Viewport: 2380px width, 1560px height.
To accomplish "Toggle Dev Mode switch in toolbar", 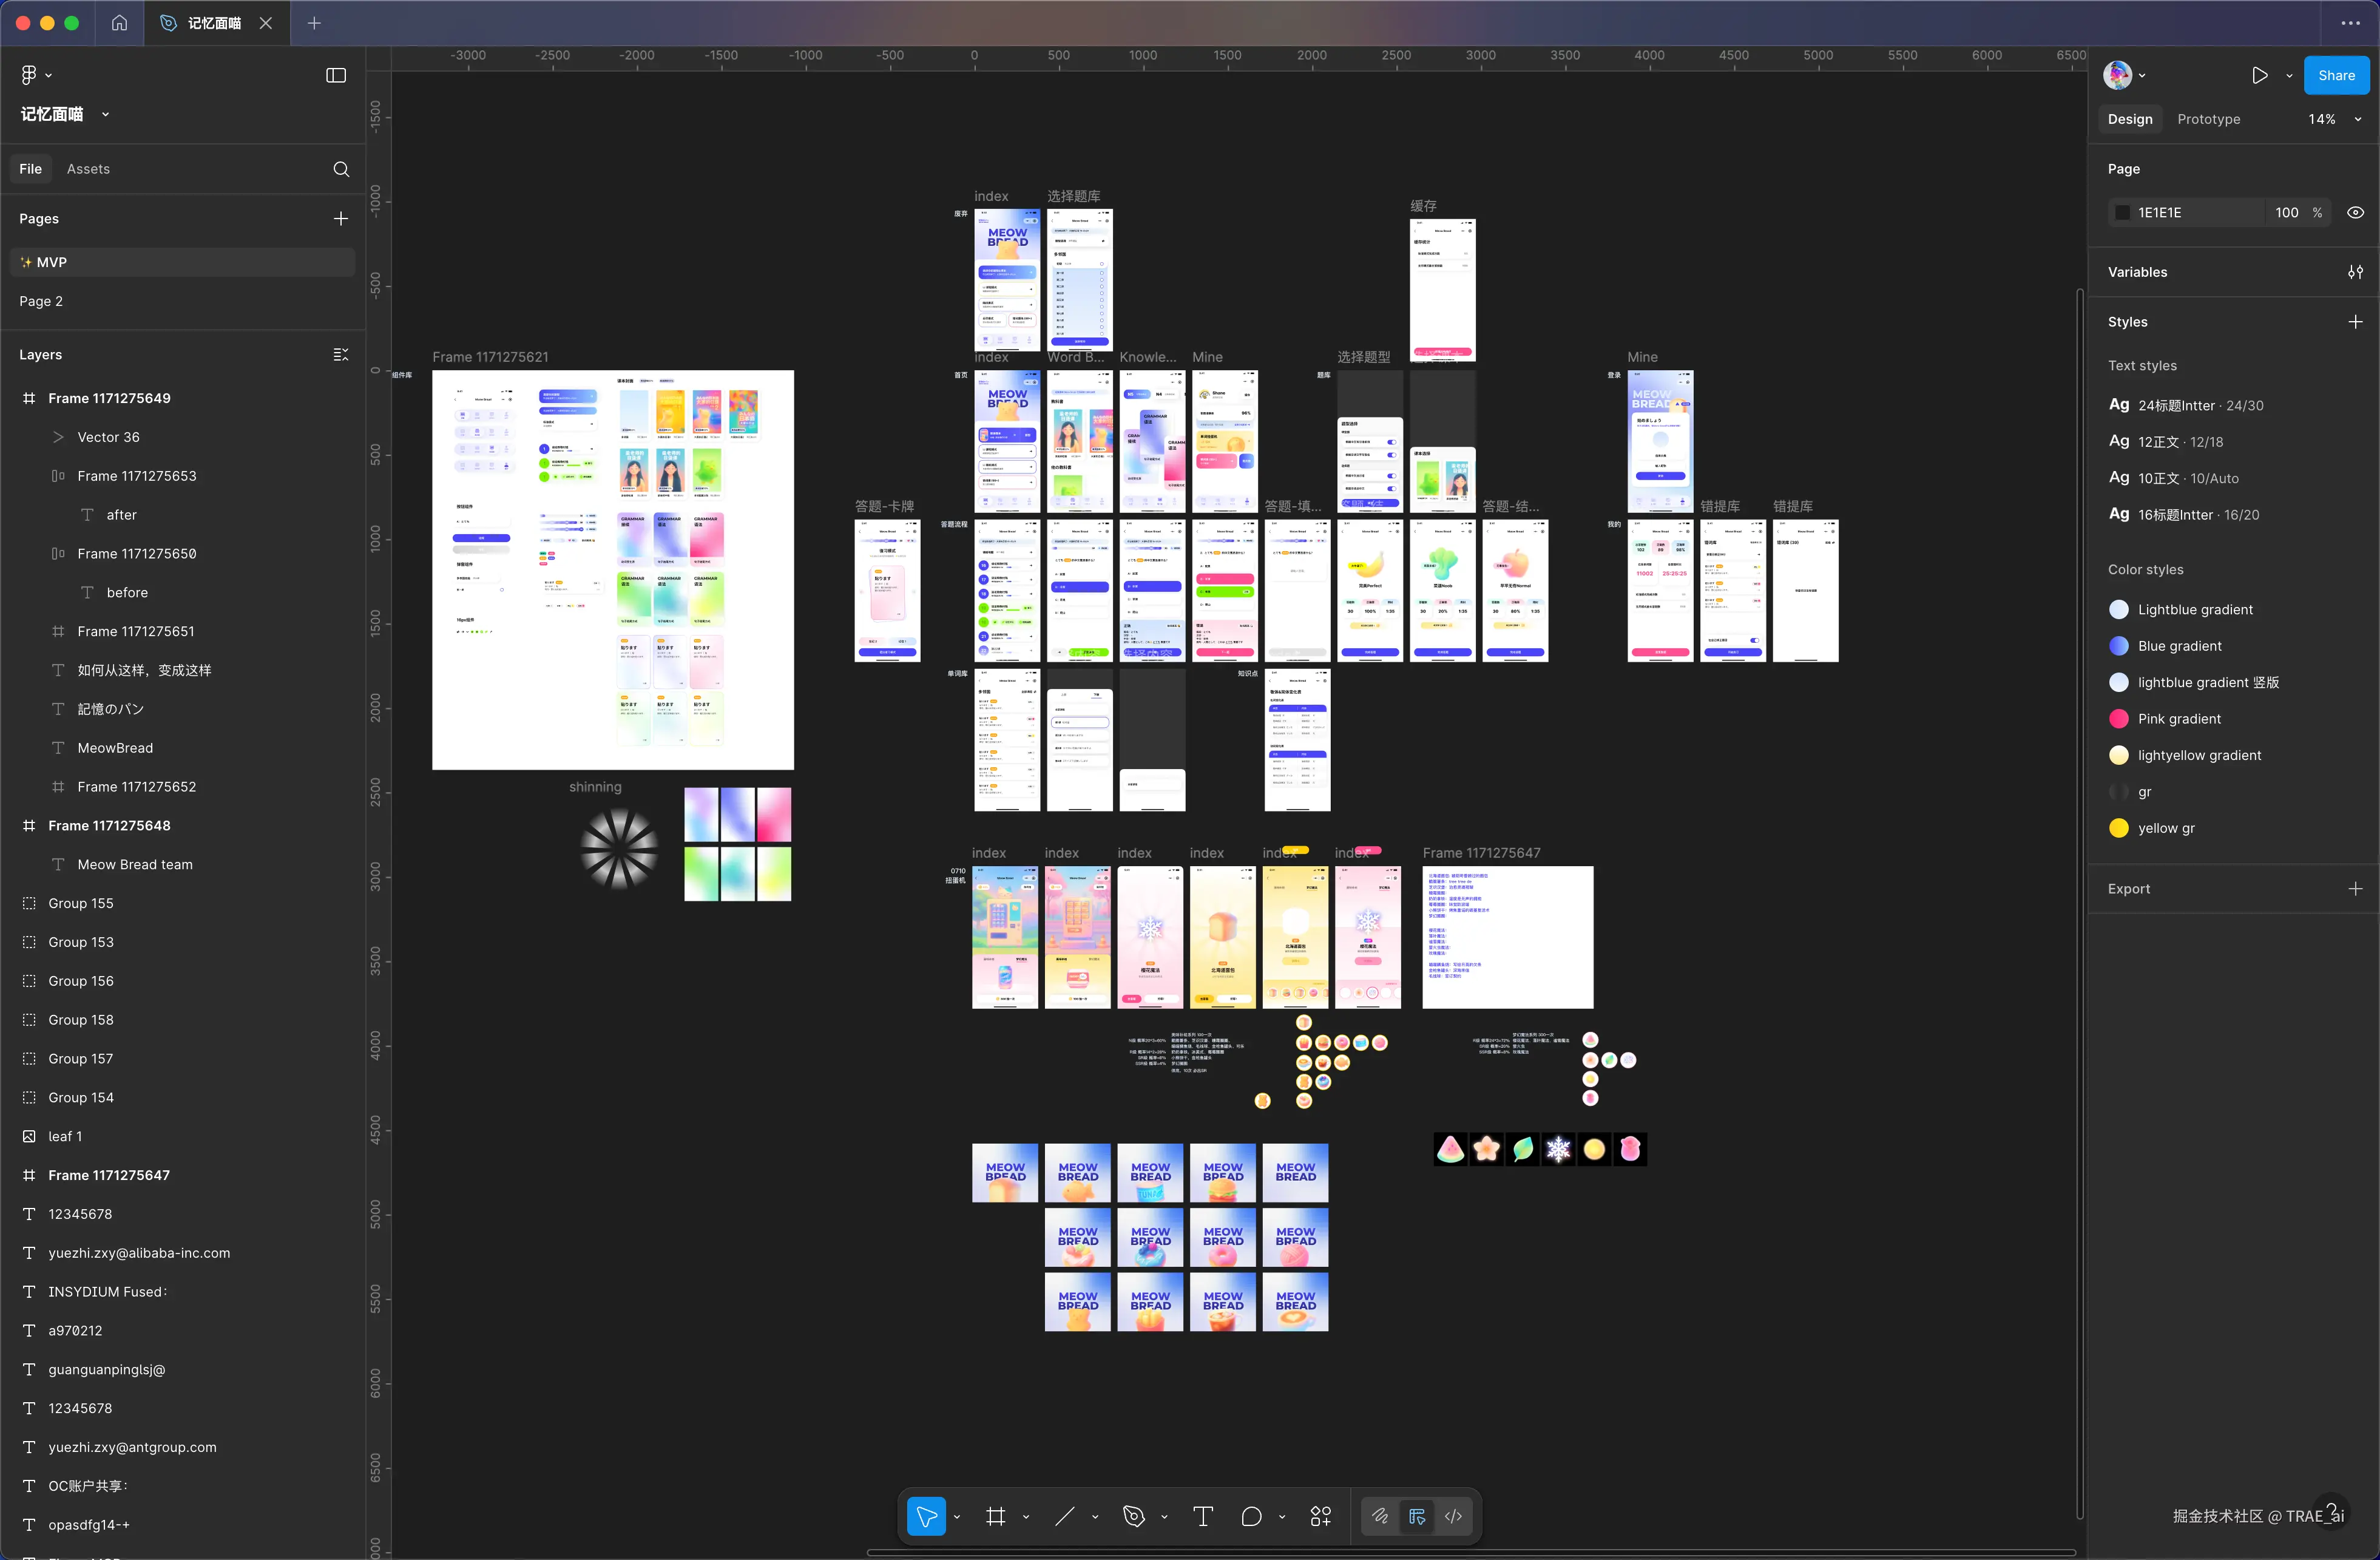I will tap(1453, 1516).
